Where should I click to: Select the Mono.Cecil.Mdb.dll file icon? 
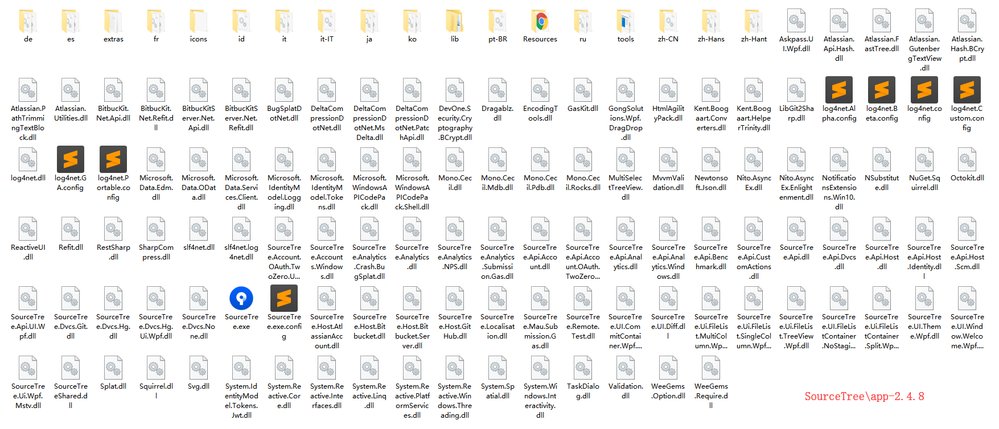498,159
